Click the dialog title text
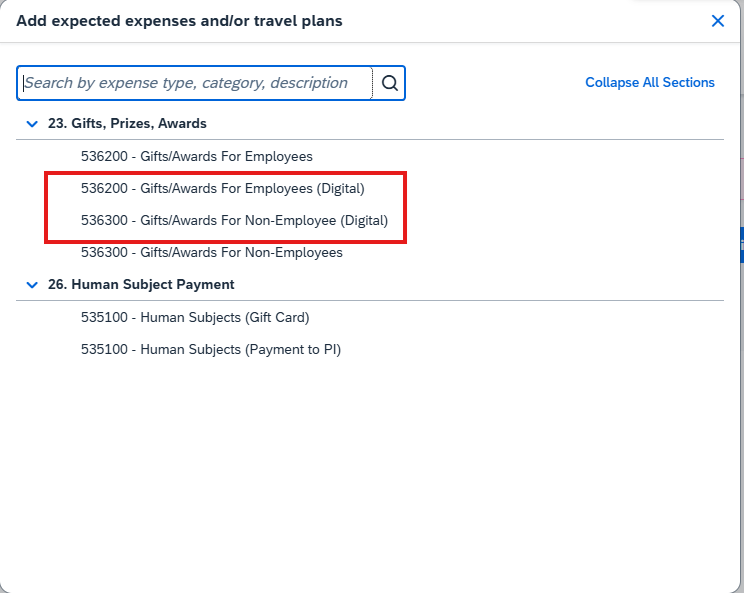 tap(179, 21)
